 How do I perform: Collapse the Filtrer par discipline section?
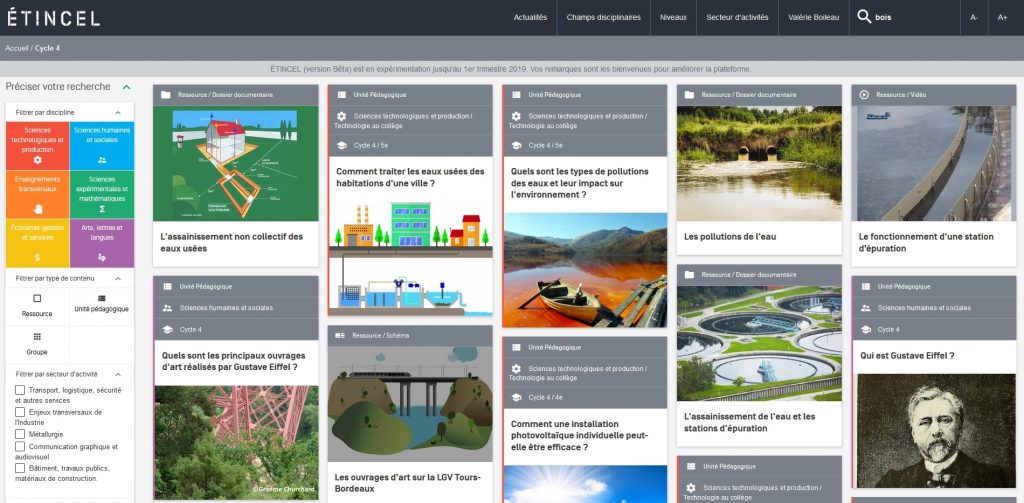(x=117, y=112)
